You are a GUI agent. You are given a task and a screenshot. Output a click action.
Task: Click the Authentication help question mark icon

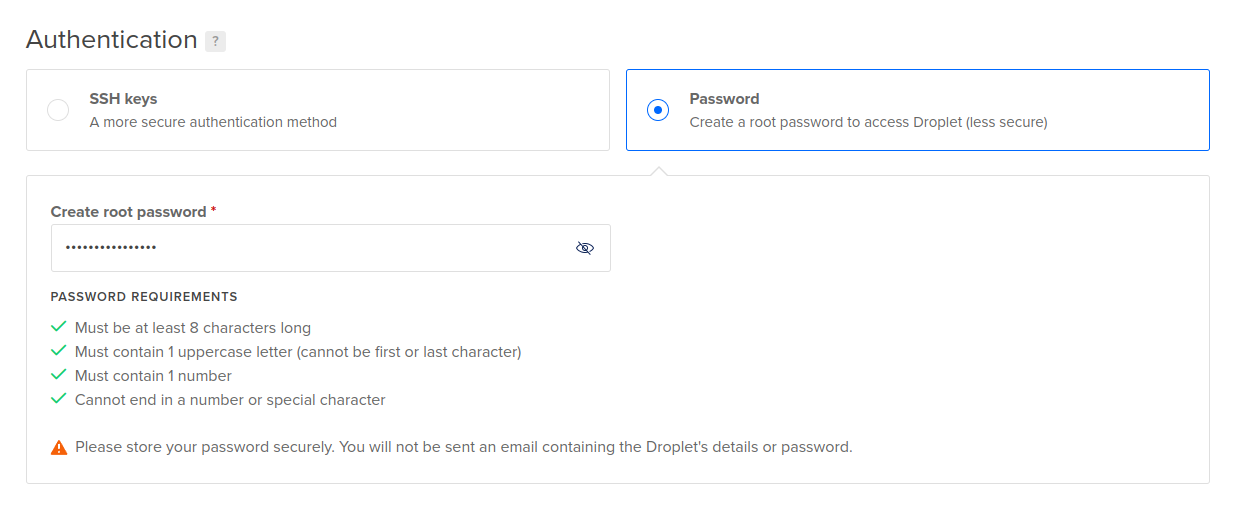tap(215, 41)
